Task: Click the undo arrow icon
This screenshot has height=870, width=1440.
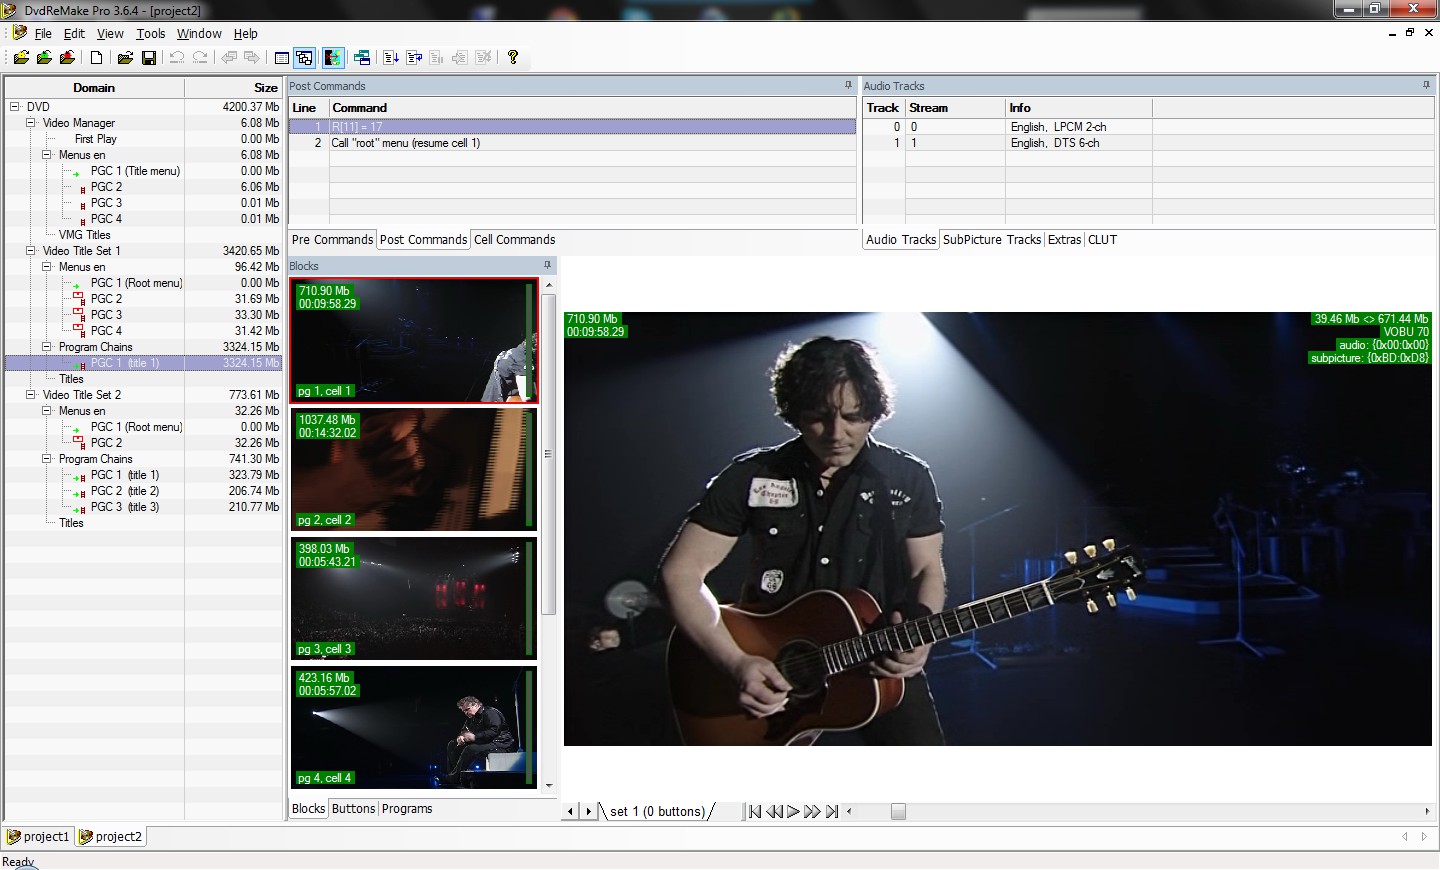Action: 177,58
